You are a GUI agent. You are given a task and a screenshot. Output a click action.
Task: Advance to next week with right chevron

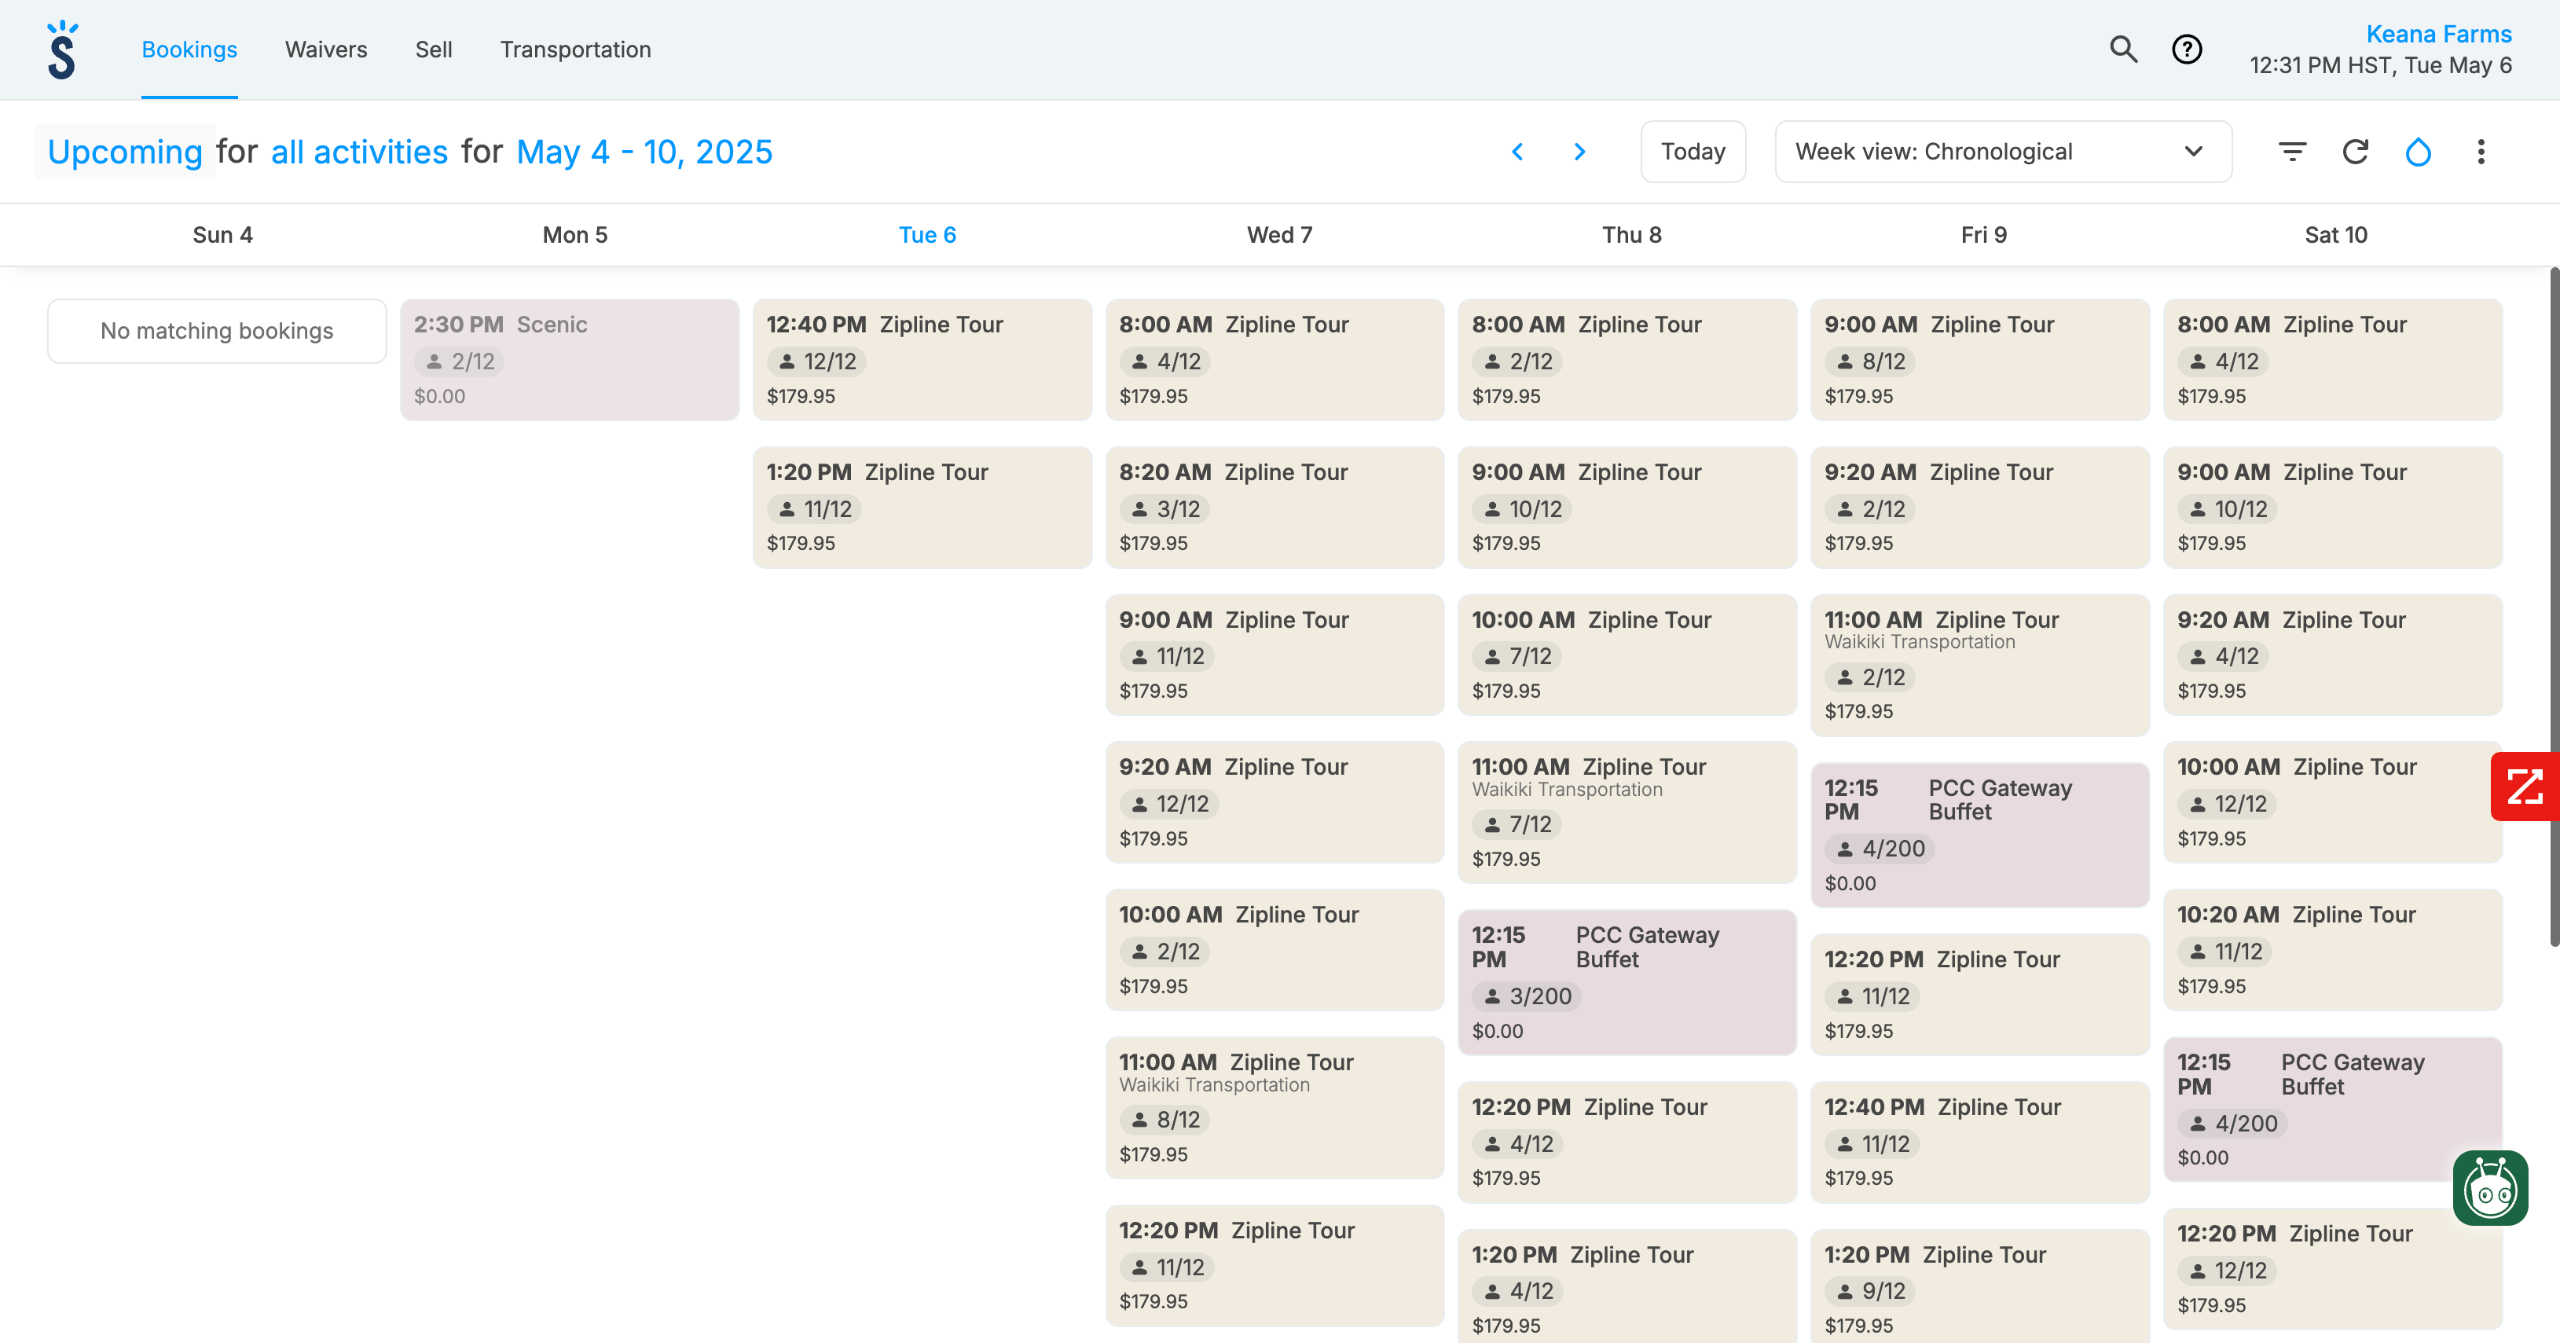[x=1580, y=152]
